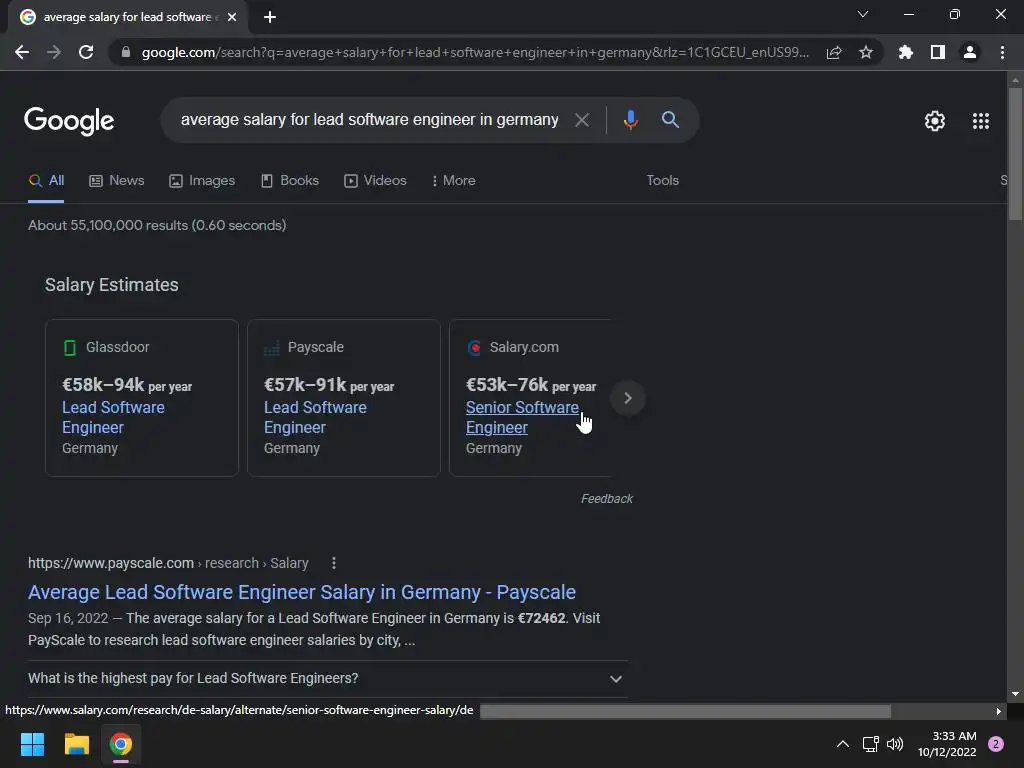Open the Extensions puzzle icon
The height and width of the screenshot is (768, 1024).
[906, 52]
